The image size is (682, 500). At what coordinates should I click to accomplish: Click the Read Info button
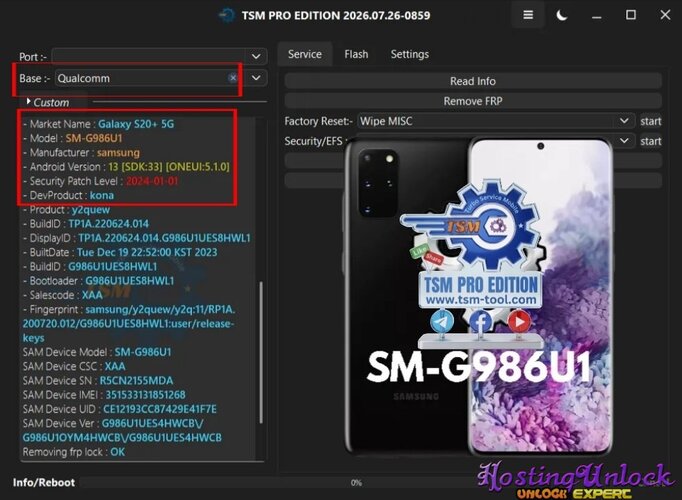pyautogui.click(x=473, y=81)
